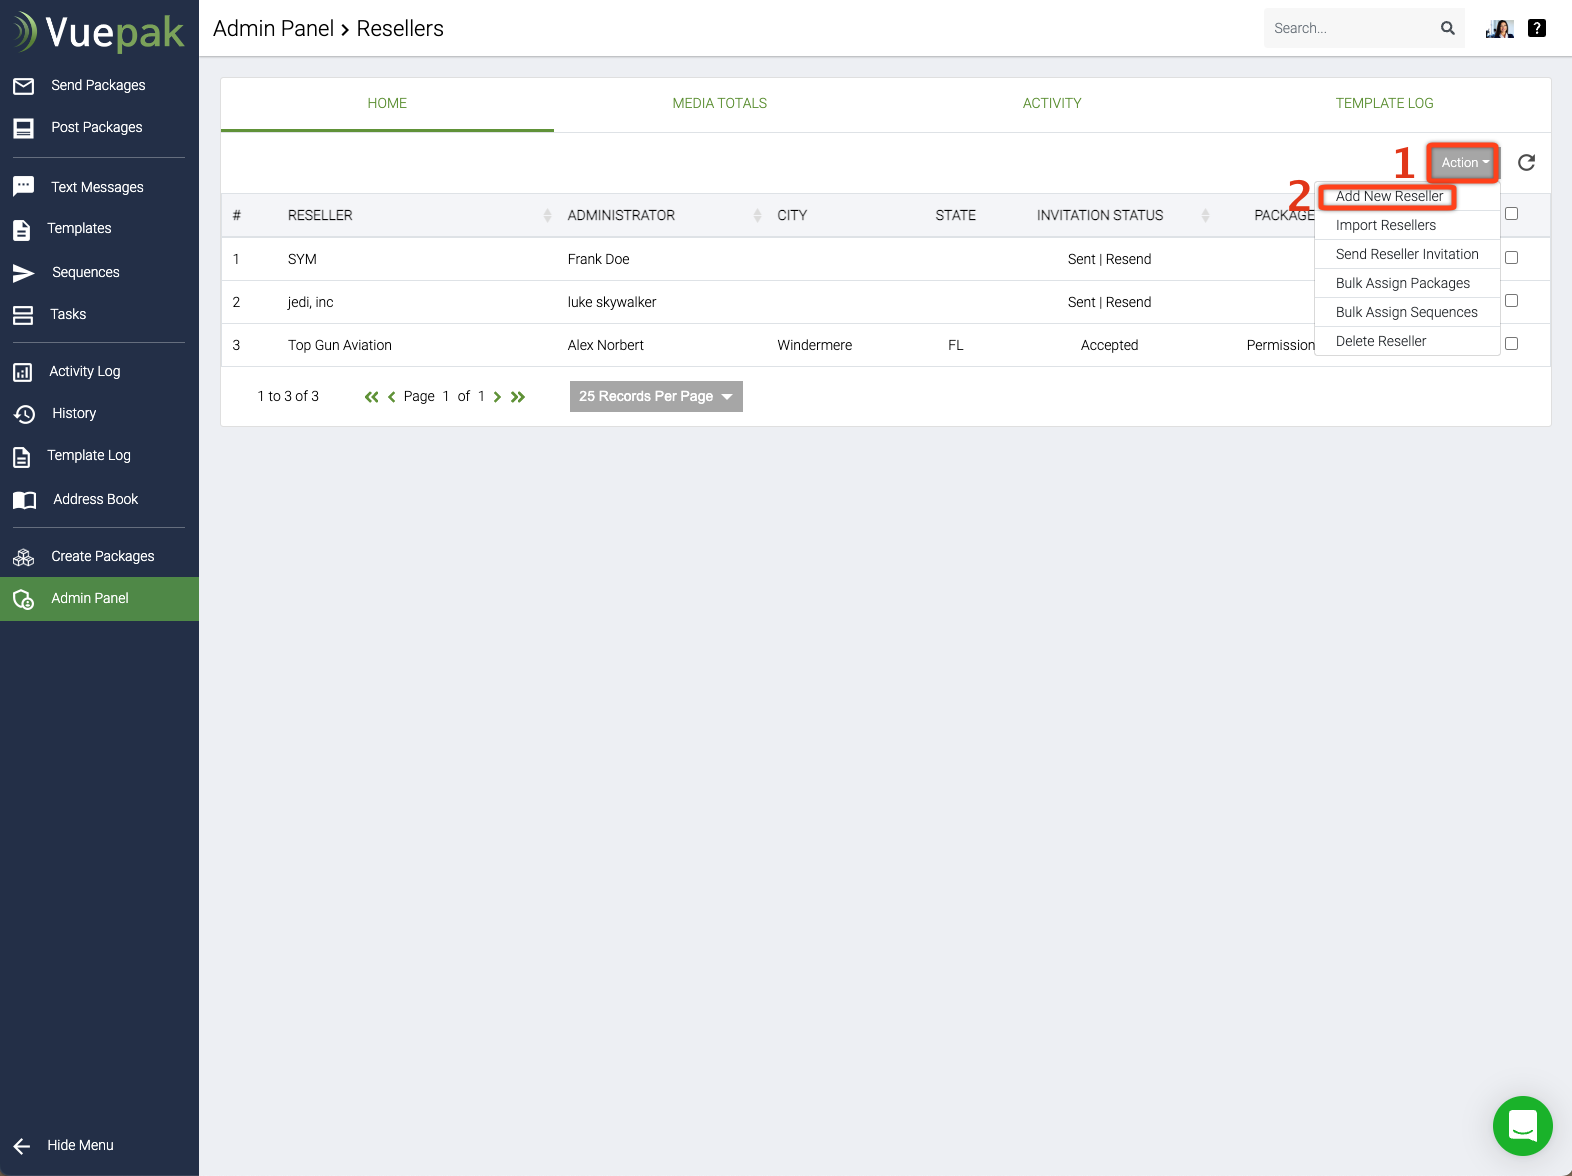Select the Text Messages icon
The image size is (1572, 1176).
coord(24,186)
